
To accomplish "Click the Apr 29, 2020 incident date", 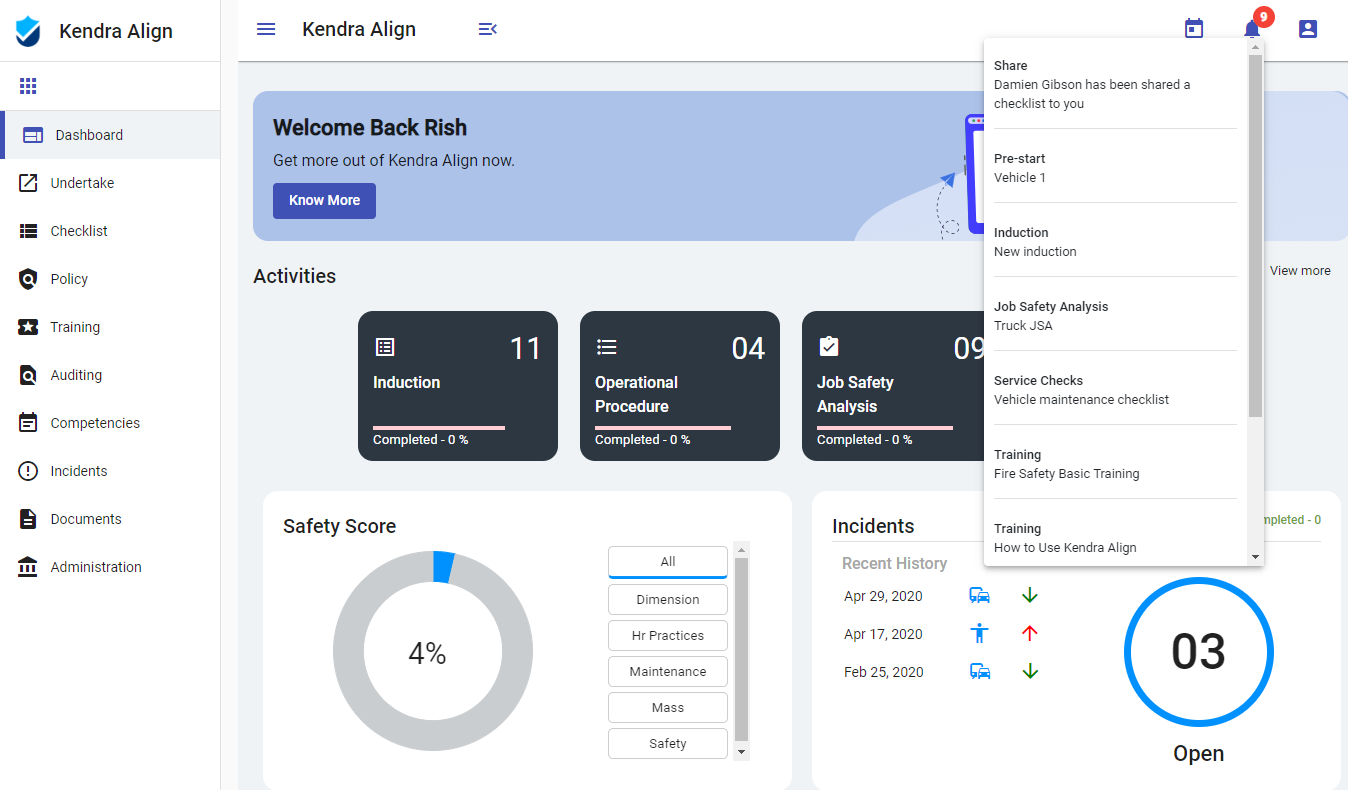I will coord(883,596).
